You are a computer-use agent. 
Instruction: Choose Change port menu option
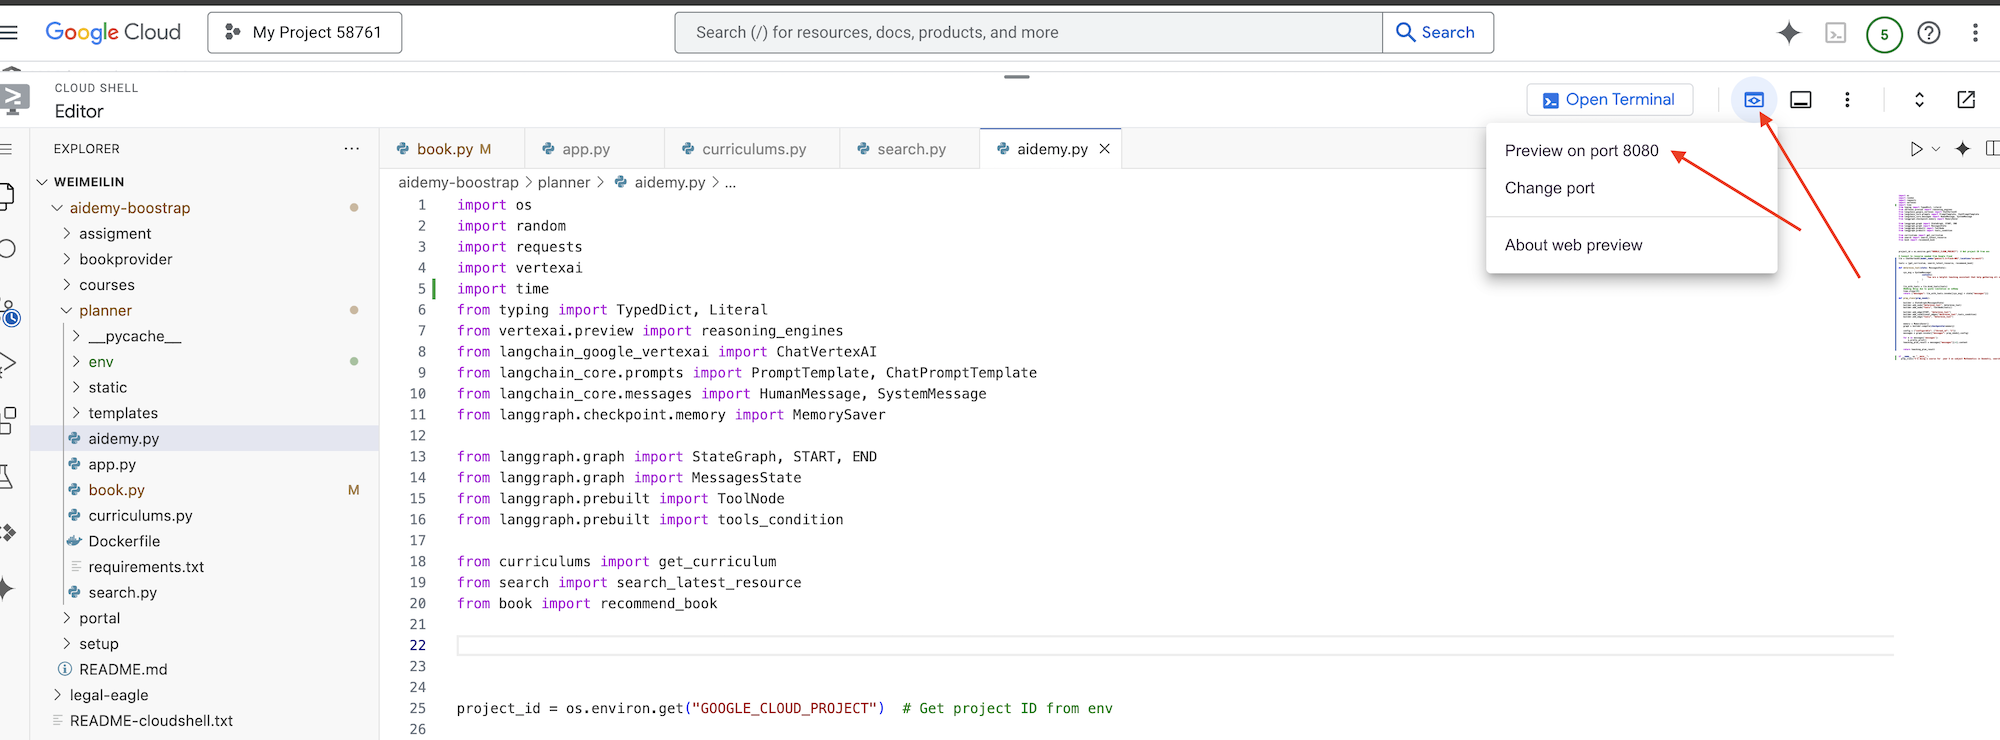1549,188
